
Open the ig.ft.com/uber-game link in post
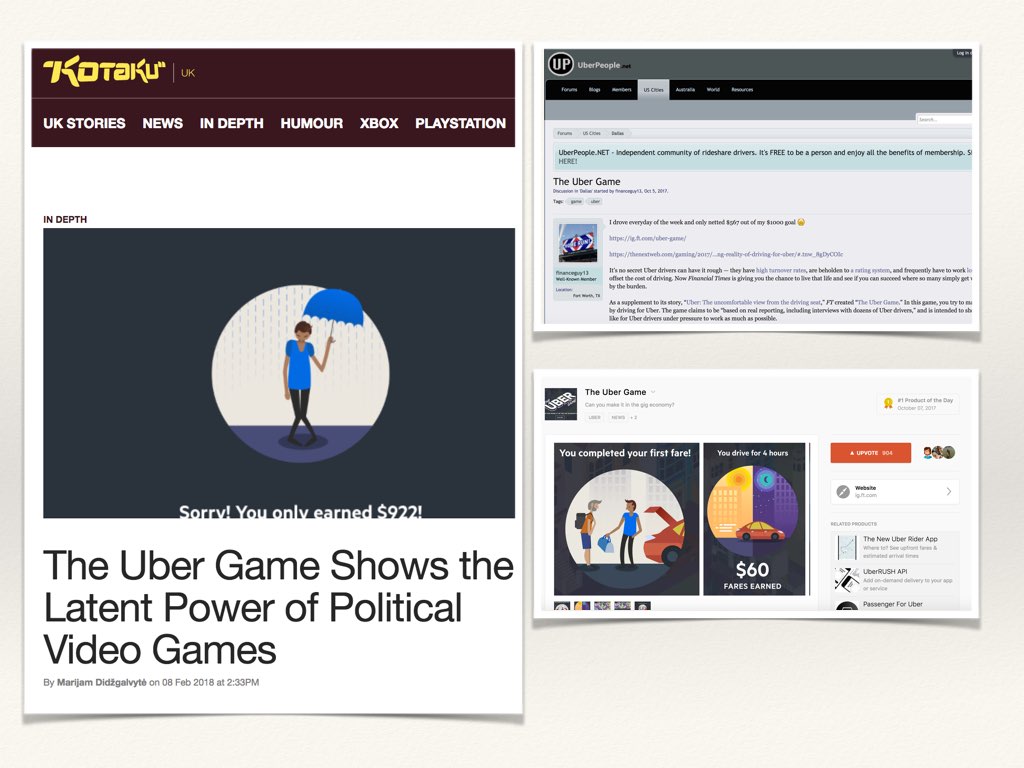pyautogui.click(x=647, y=238)
